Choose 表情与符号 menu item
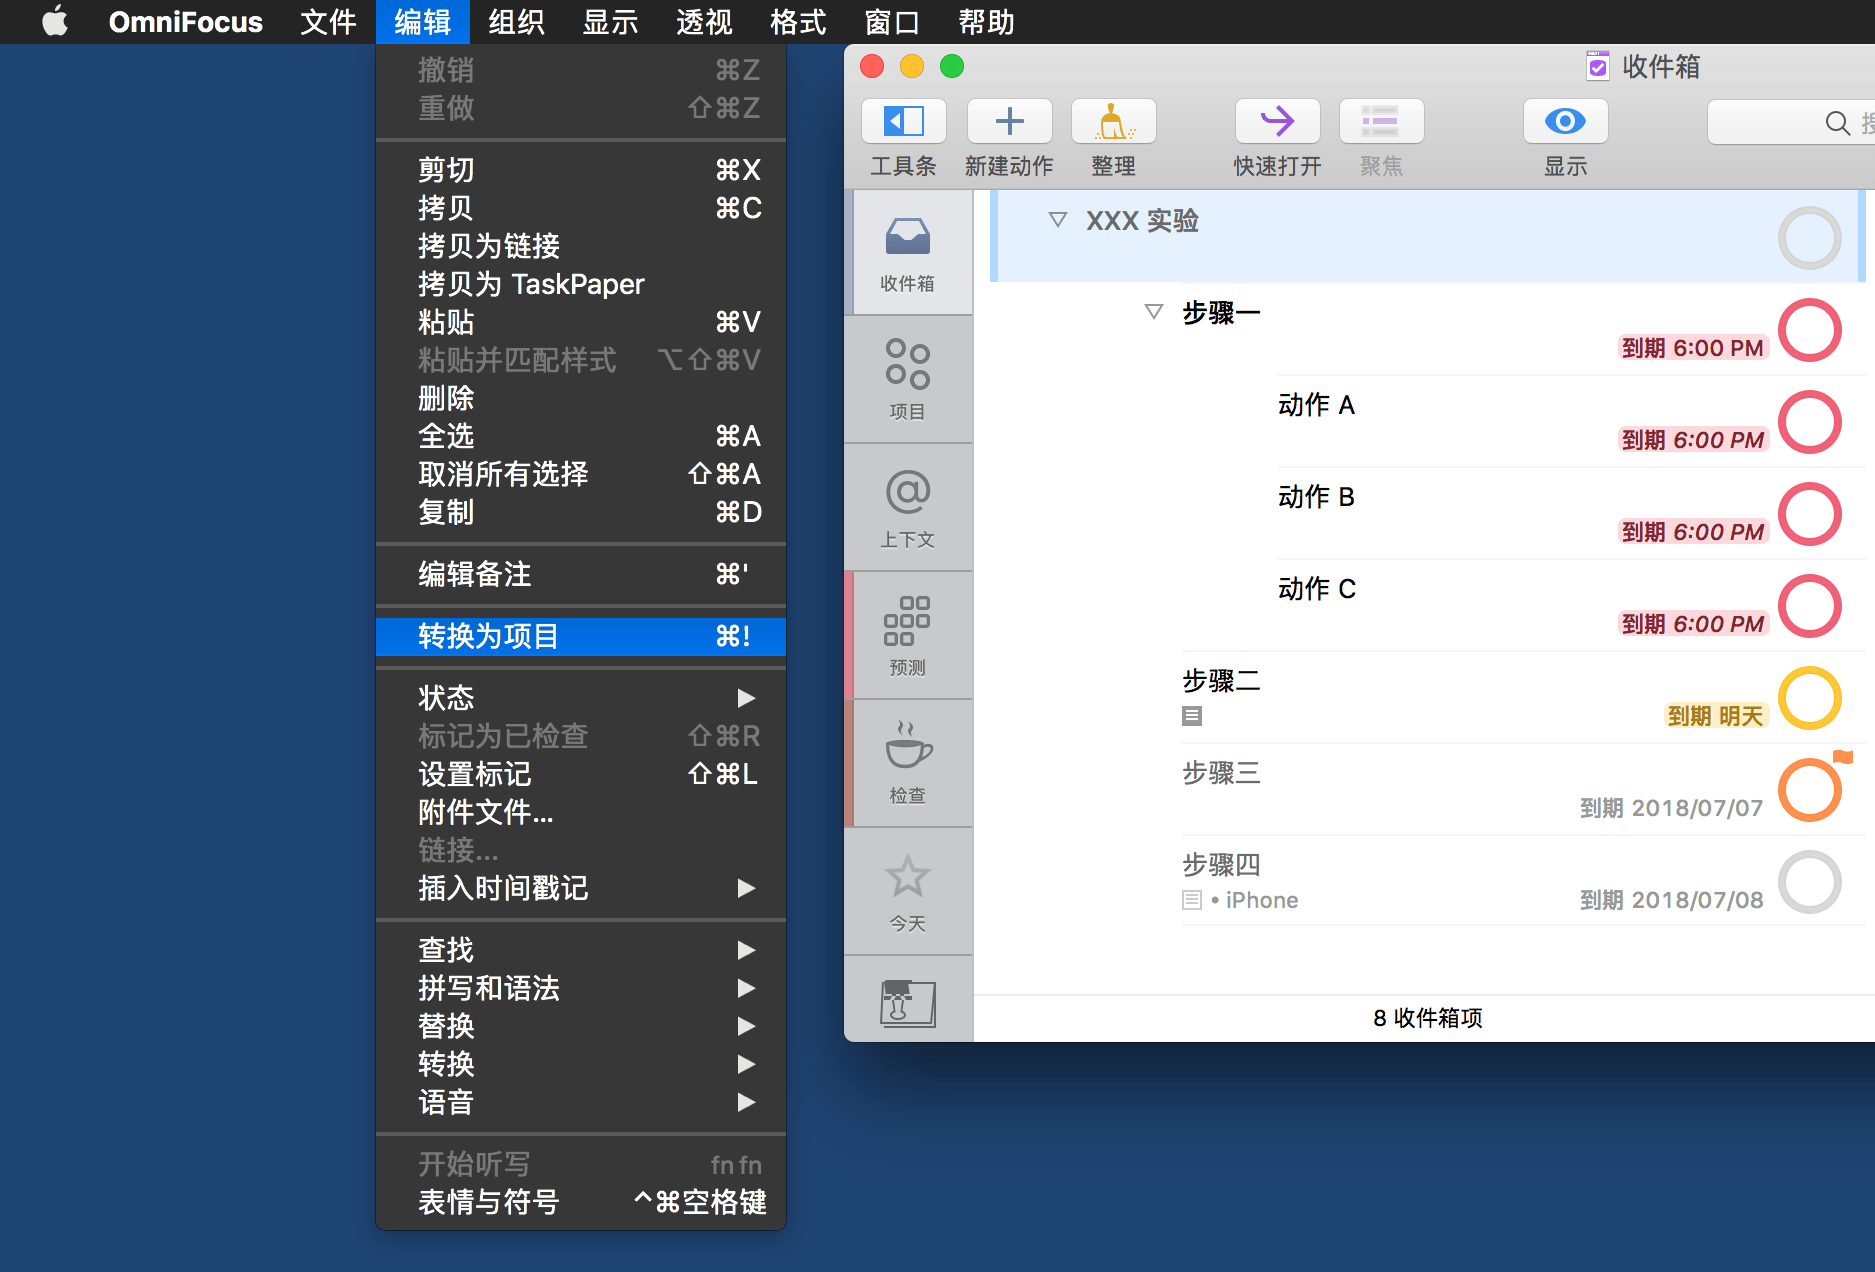The width and height of the screenshot is (1875, 1272). coord(581,1202)
